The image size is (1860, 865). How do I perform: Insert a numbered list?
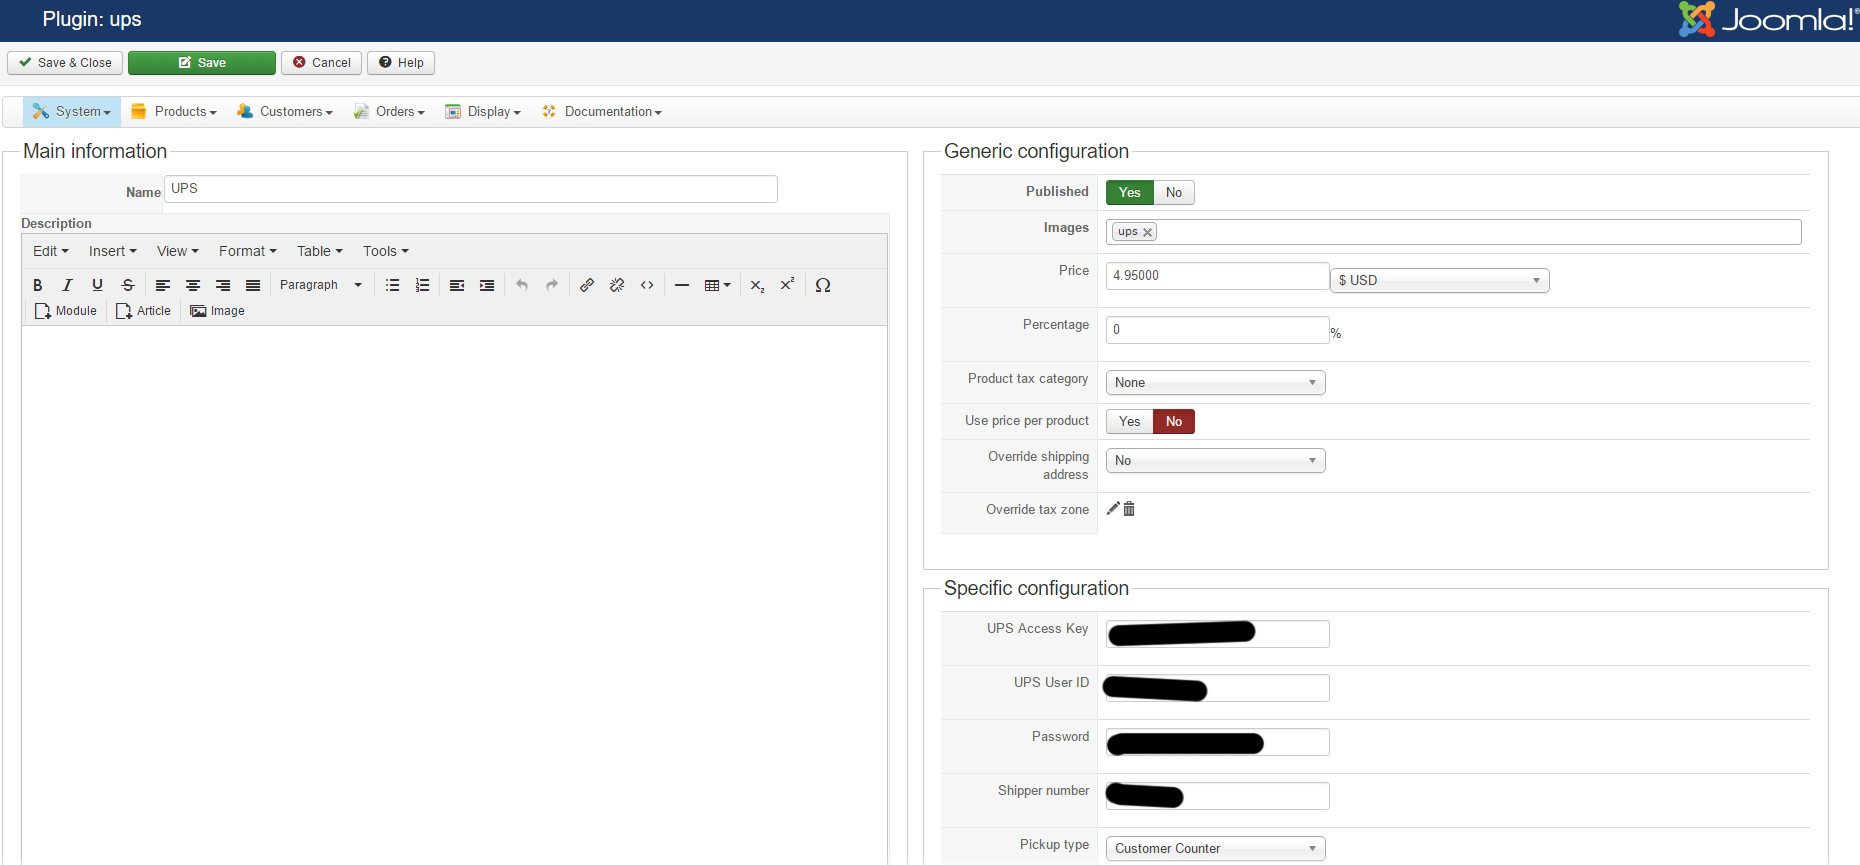pos(423,285)
